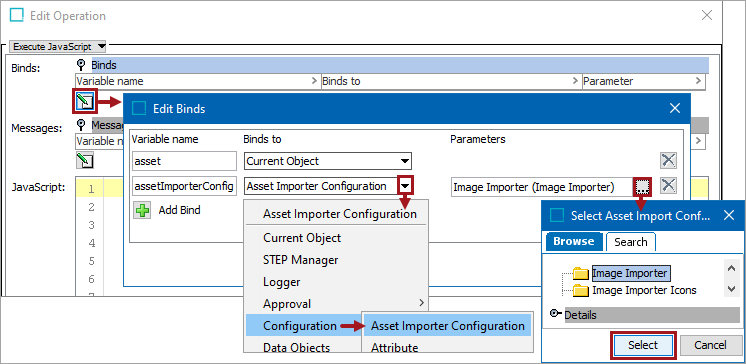Click the edit Messages pencil icon
The height and width of the screenshot is (364, 746).
84,160
